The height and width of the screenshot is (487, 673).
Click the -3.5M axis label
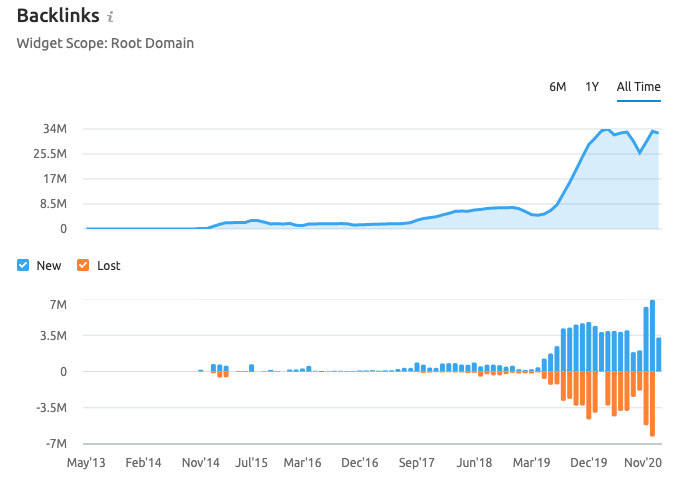pyautogui.click(x=52, y=407)
